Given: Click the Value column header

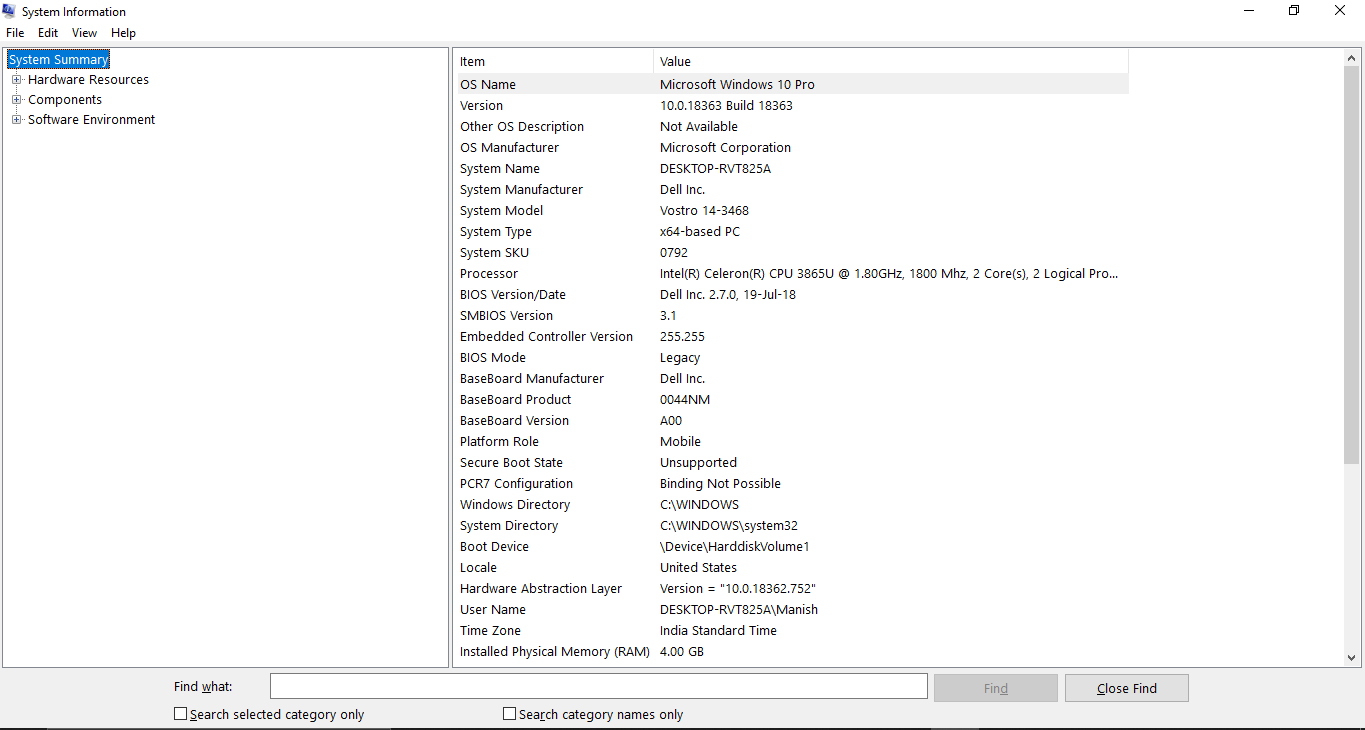Looking at the screenshot, I should 891,62.
